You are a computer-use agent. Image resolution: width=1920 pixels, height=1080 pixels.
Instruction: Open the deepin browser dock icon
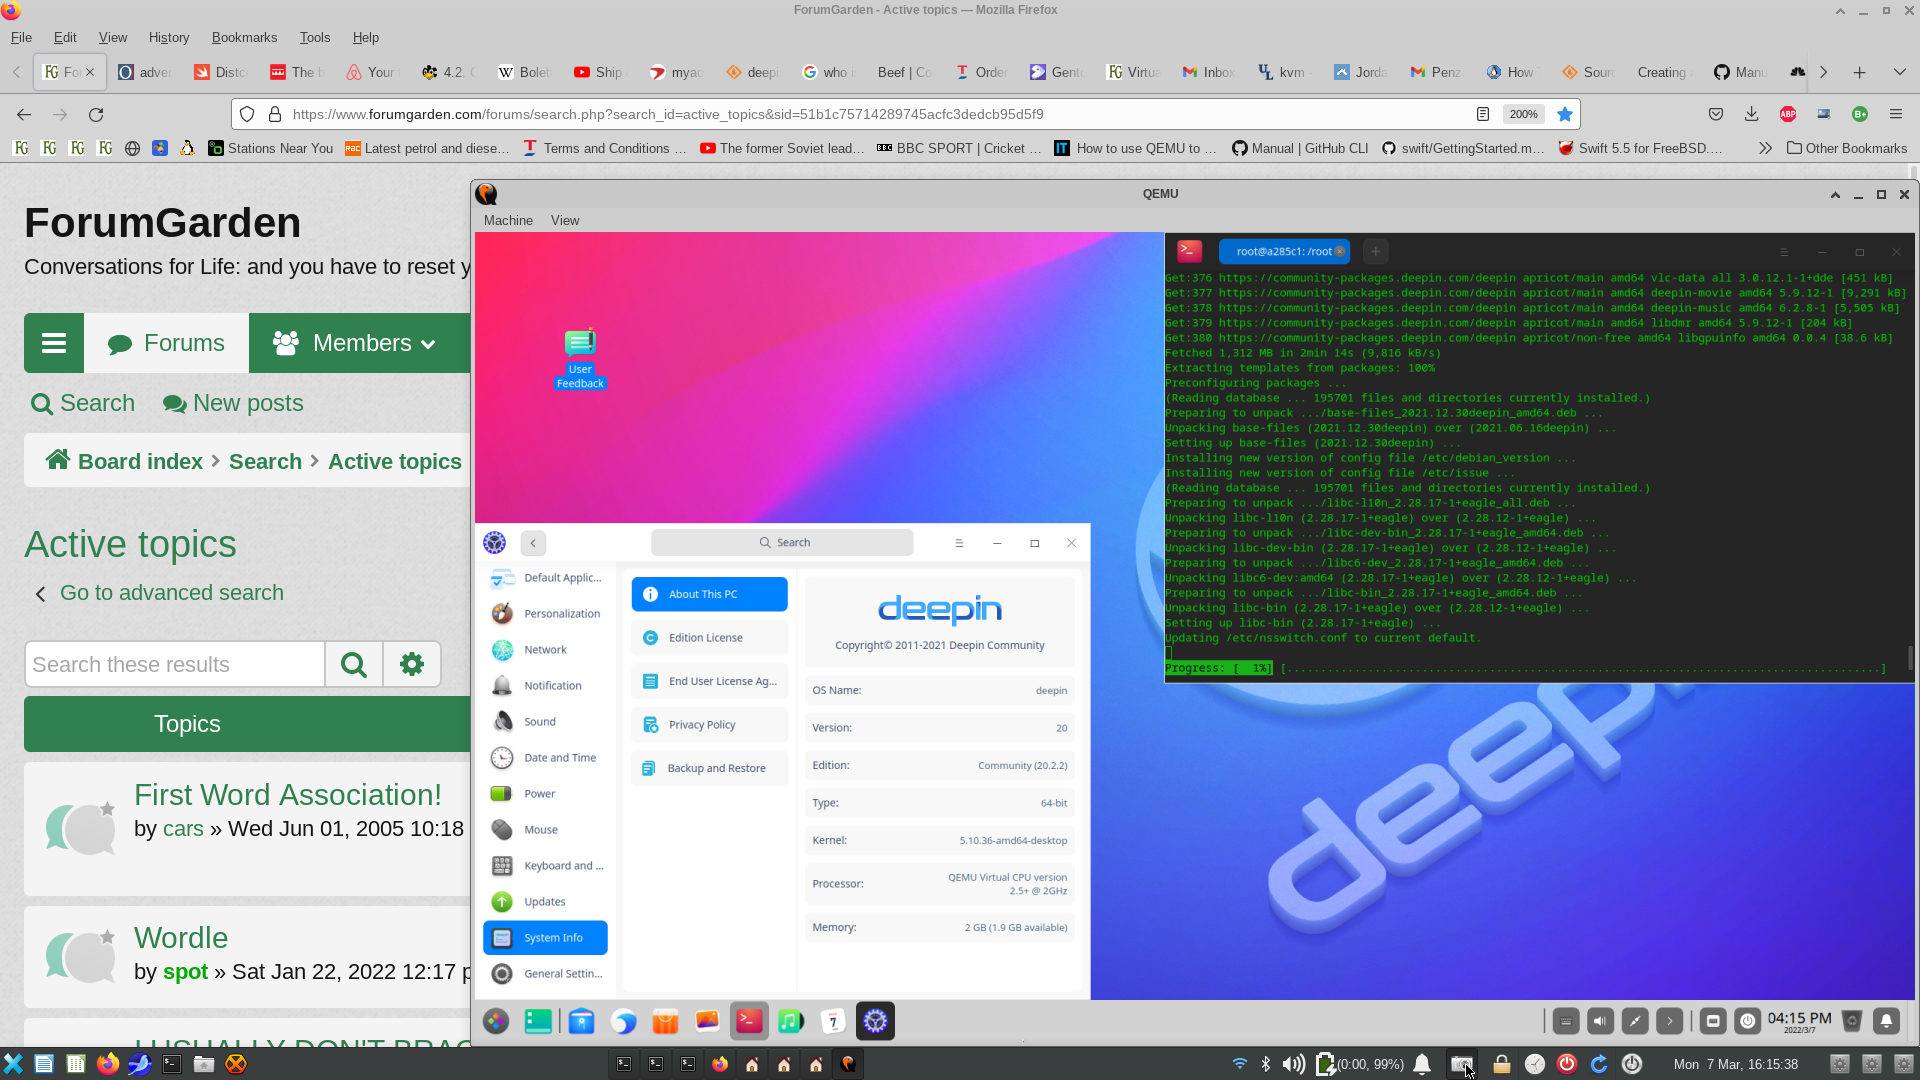click(623, 1021)
